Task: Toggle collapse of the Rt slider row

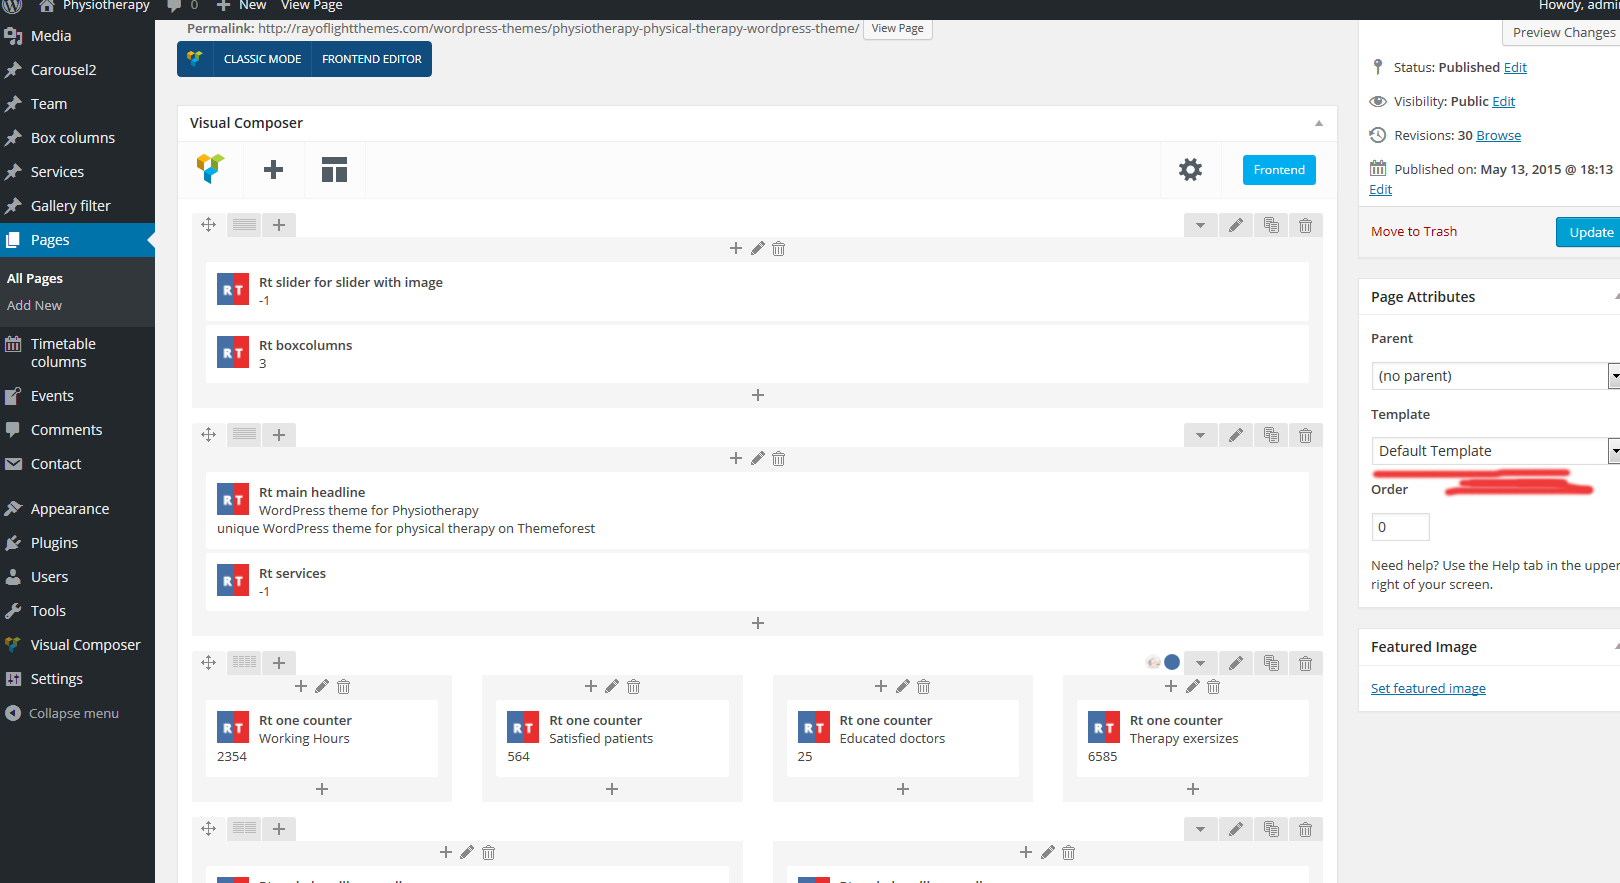Action: [1200, 226]
